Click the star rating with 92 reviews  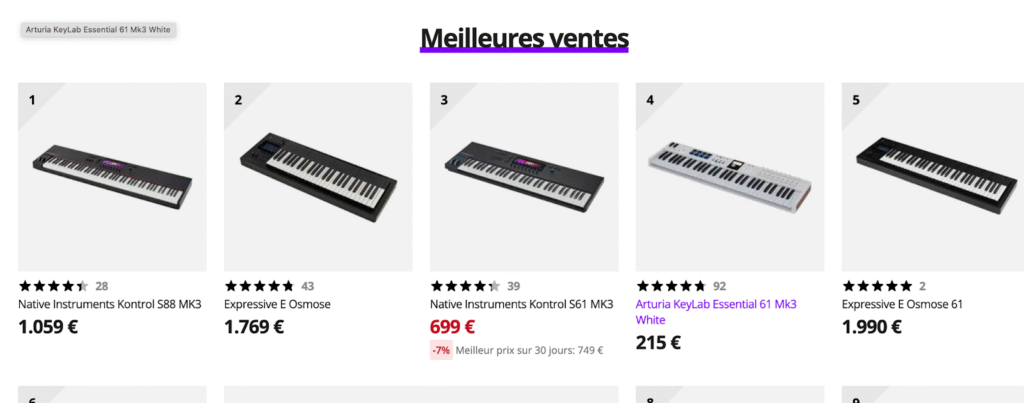(671, 286)
